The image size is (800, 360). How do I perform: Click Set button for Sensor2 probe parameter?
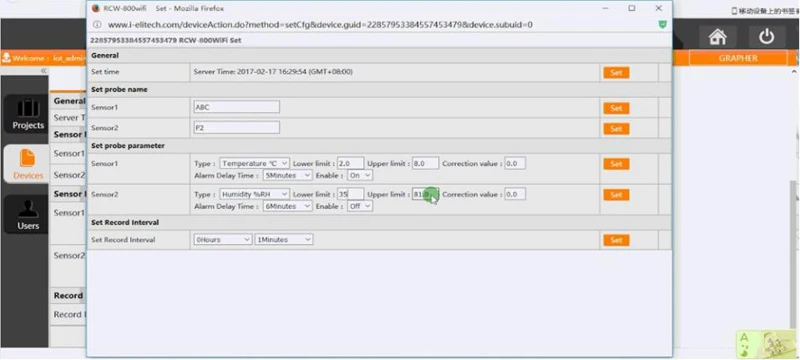point(616,195)
